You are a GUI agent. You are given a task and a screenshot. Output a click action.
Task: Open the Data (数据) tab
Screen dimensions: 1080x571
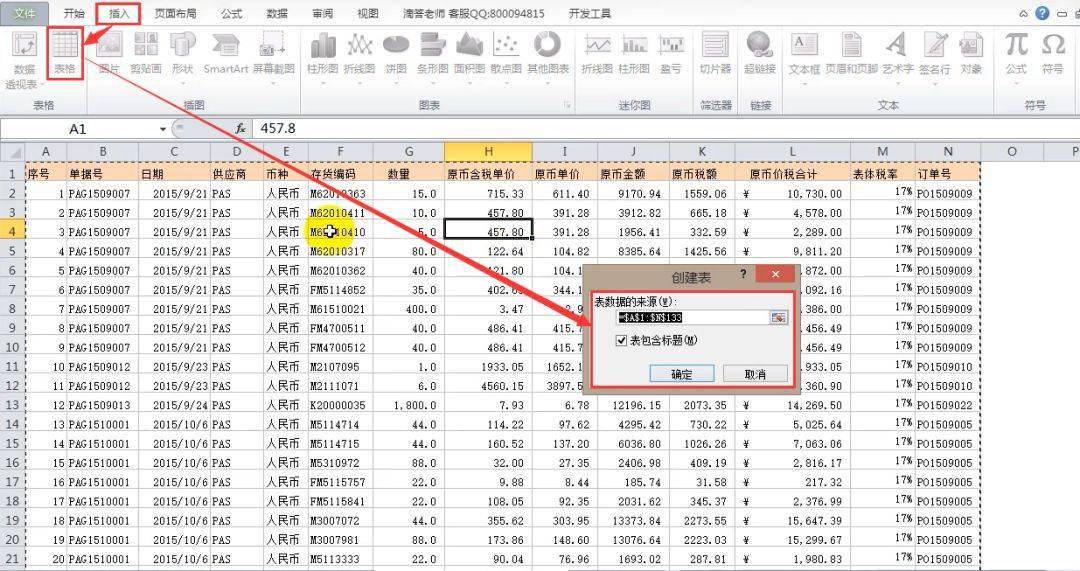(x=277, y=13)
